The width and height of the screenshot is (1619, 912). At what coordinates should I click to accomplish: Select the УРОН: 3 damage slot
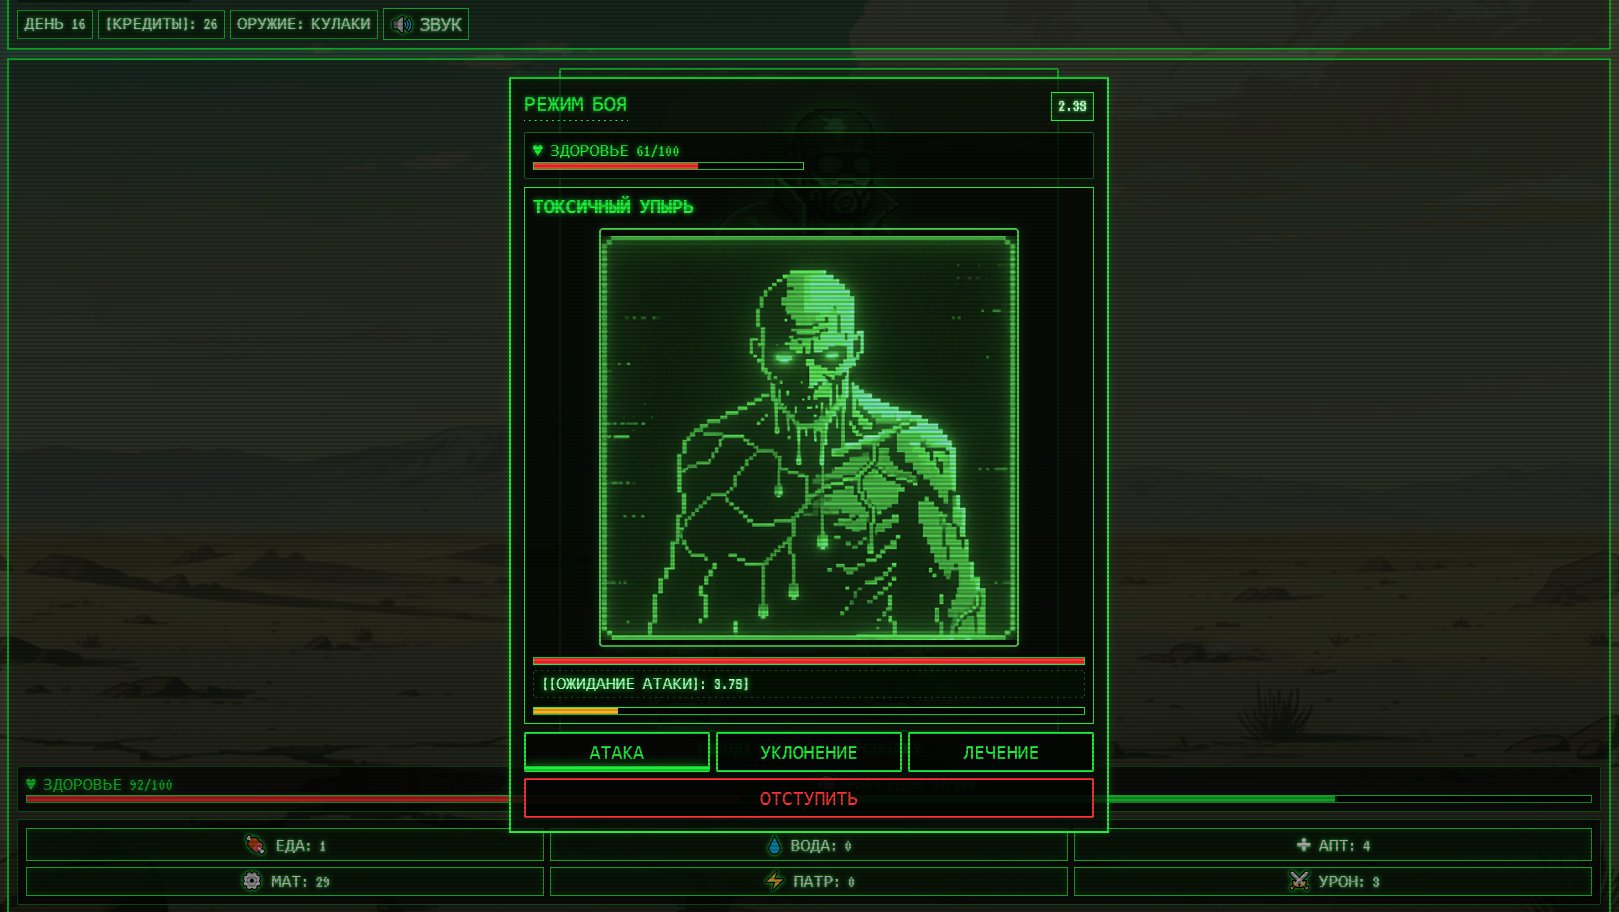pos(1333,881)
